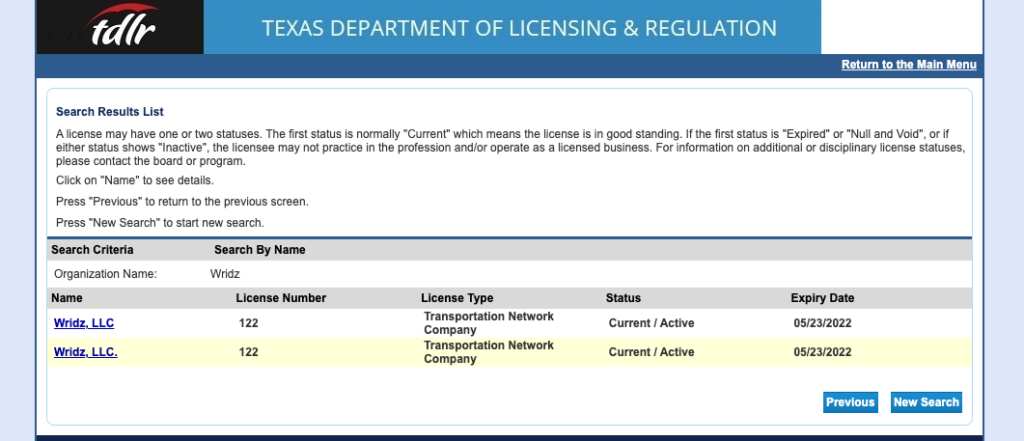
Task: Click first row license number 122
Action: coord(248,323)
